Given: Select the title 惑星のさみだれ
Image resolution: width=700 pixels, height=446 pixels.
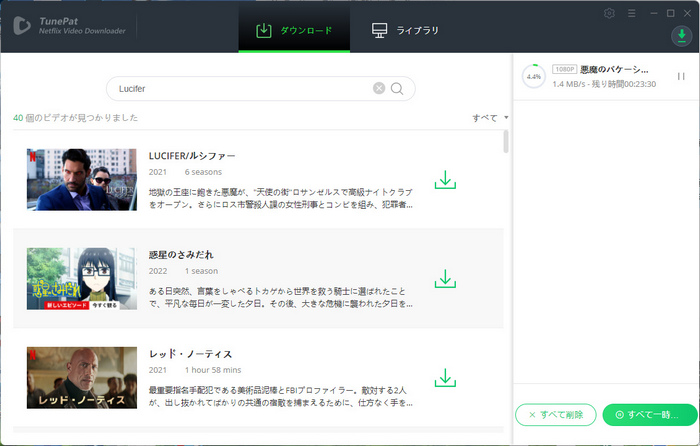Looking at the screenshot, I should 181,255.
